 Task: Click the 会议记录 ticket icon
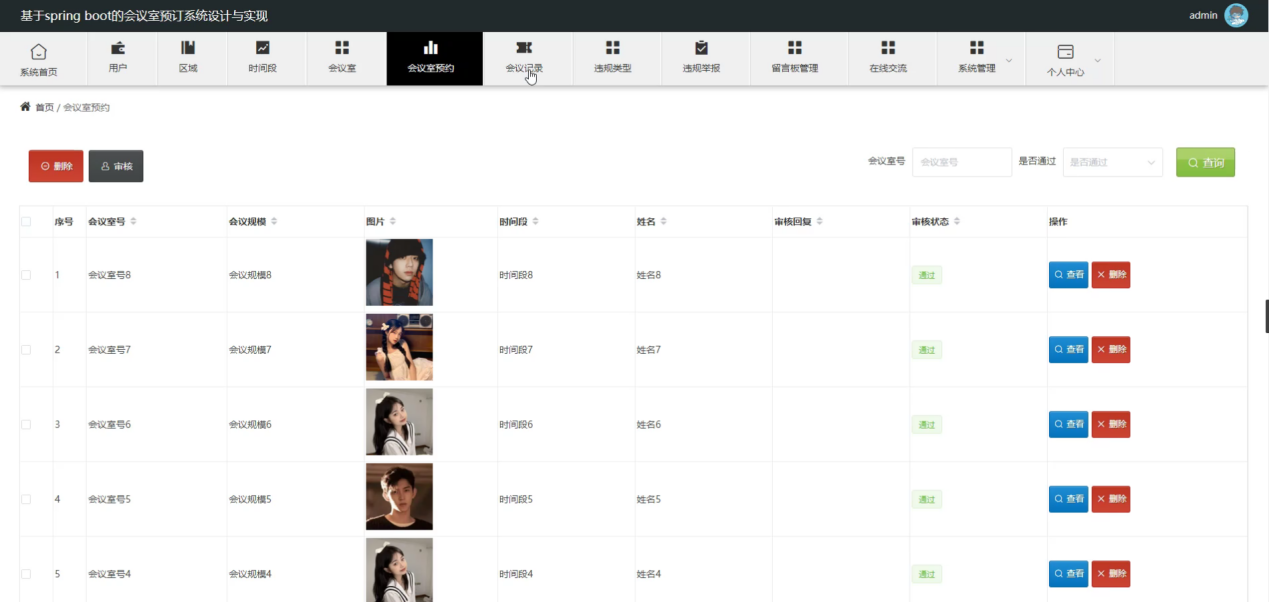[x=524, y=48]
